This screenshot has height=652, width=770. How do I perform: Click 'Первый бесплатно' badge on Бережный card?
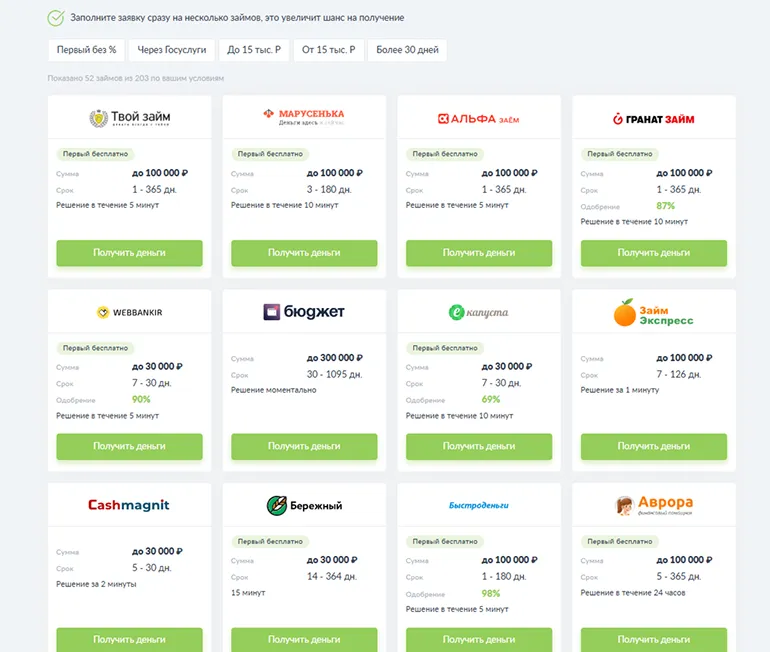point(270,541)
